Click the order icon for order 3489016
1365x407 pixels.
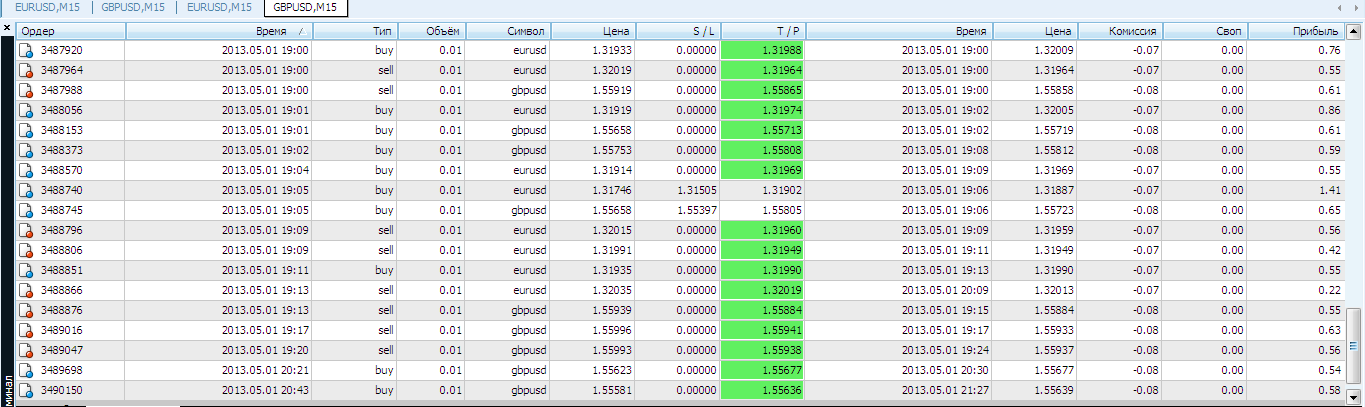[x=28, y=330]
